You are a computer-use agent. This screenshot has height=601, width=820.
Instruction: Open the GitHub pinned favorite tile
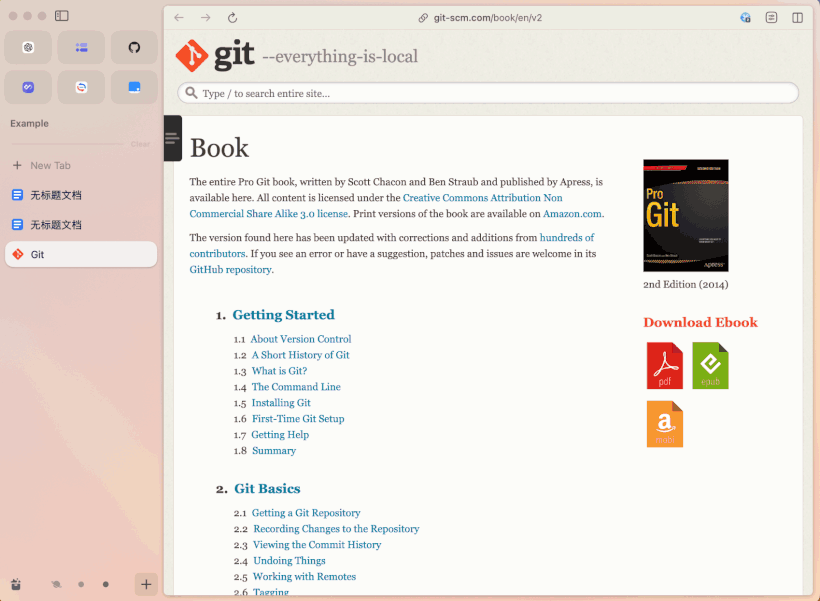[134, 48]
